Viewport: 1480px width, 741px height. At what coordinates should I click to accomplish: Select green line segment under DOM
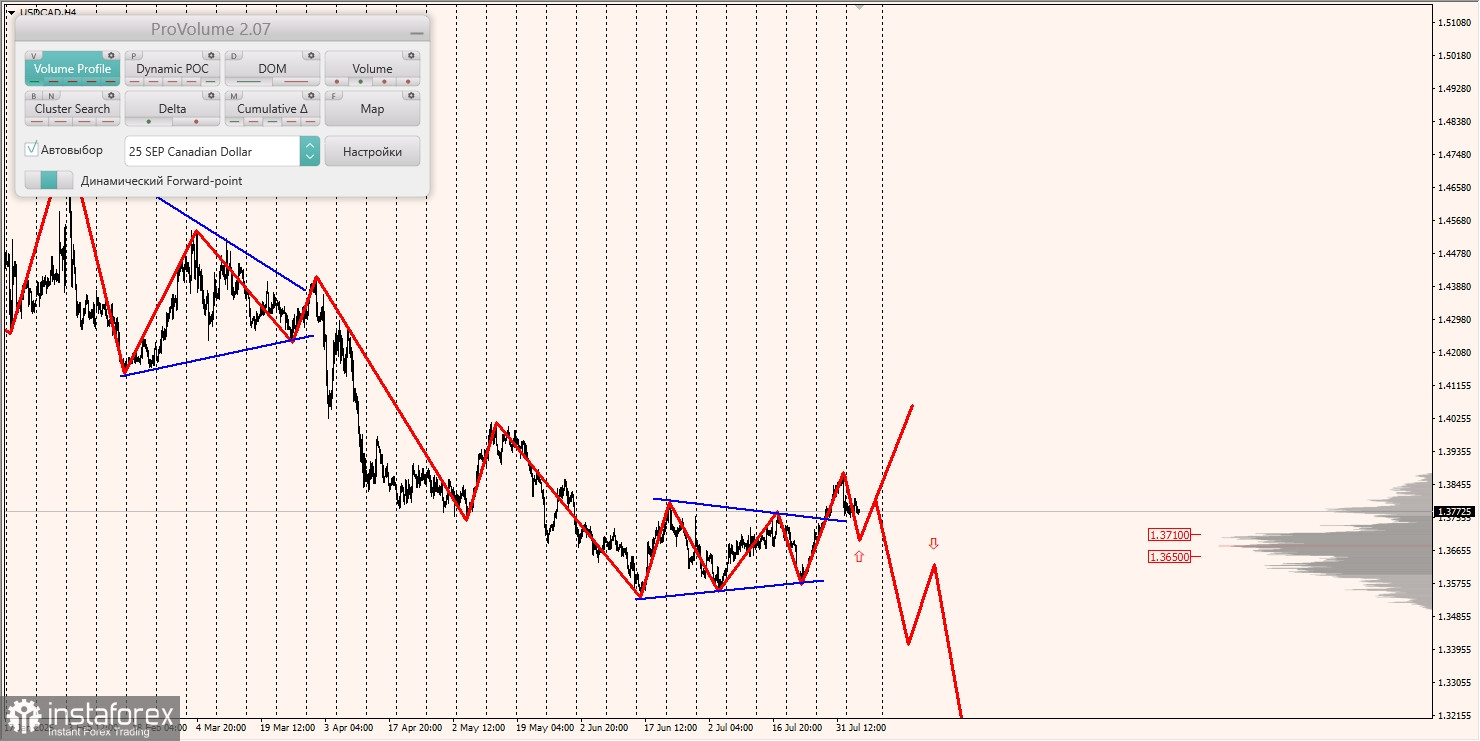249,81
